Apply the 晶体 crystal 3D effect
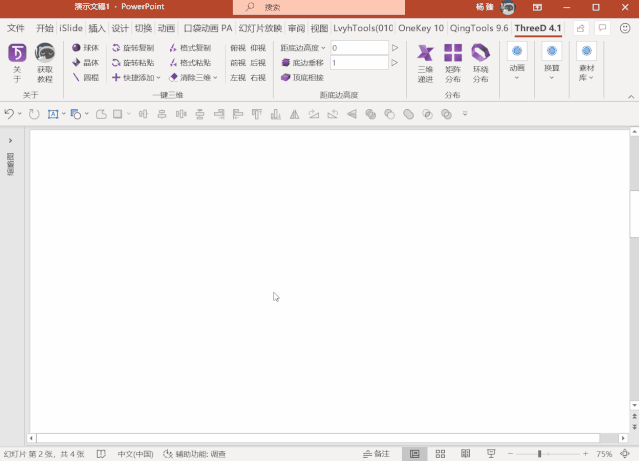The height and width of the screenshot is (461, 639). click(86, 62)
